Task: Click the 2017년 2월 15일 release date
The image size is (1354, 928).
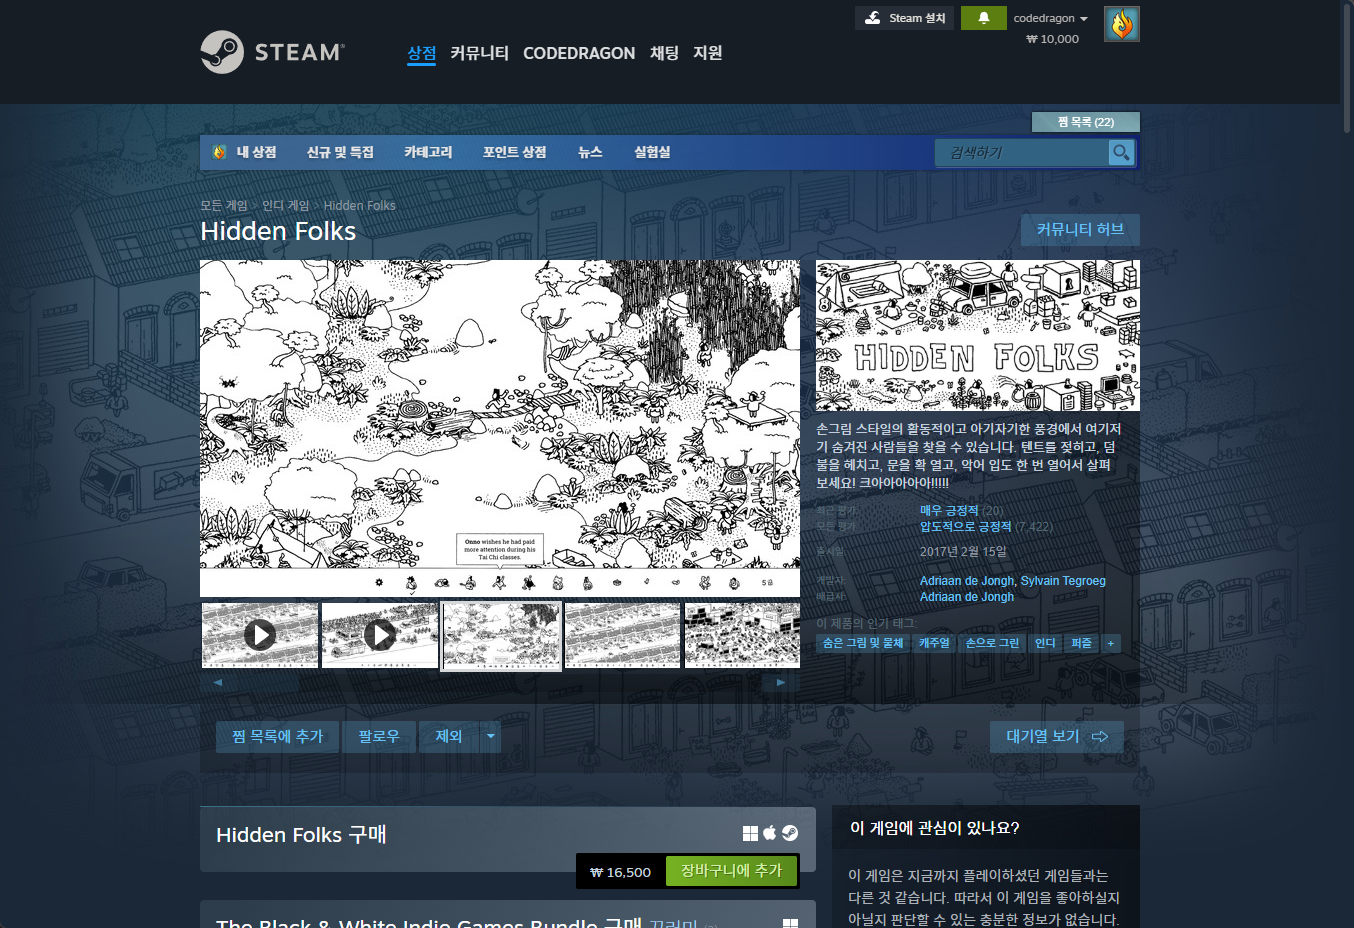Action: pos(963,551)
